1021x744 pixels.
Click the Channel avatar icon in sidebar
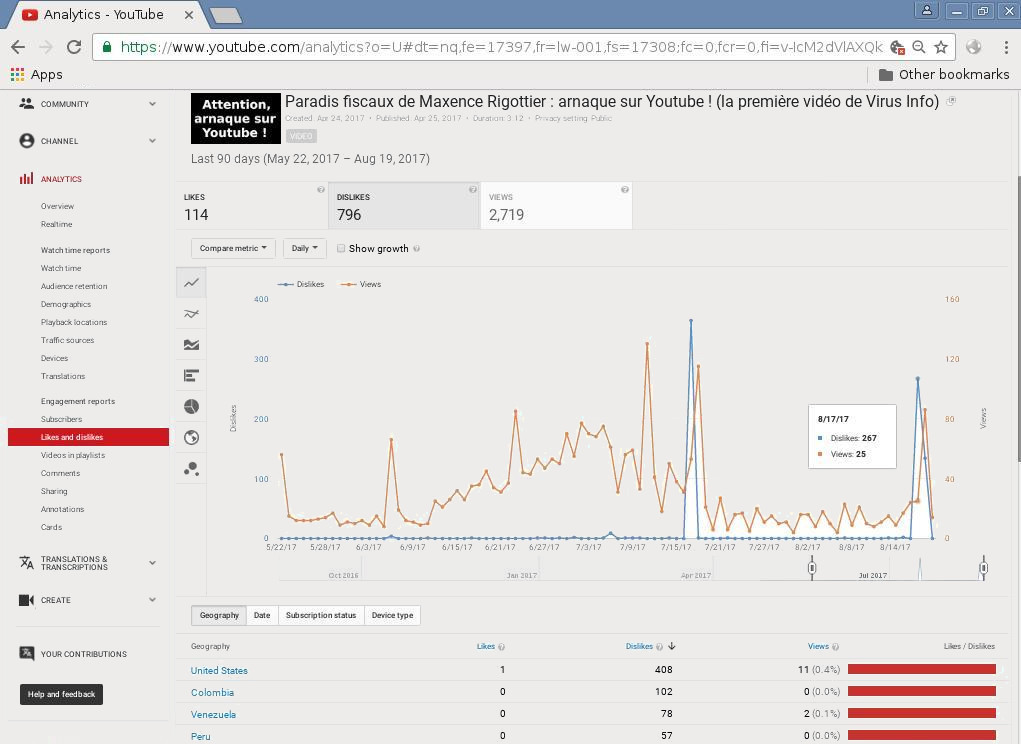point(27,141)
